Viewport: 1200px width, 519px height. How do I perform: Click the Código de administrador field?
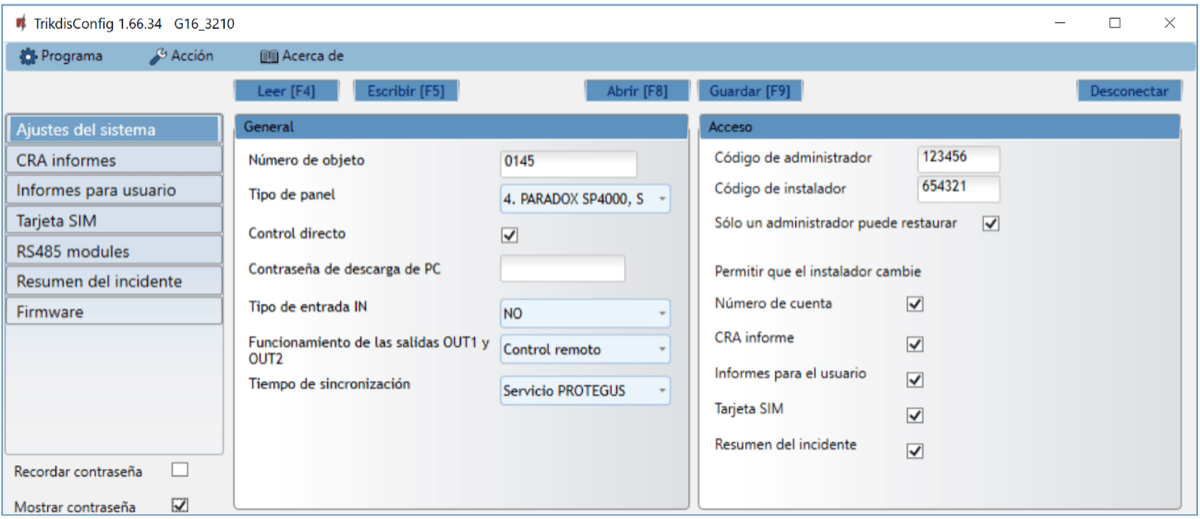(957, 158)
